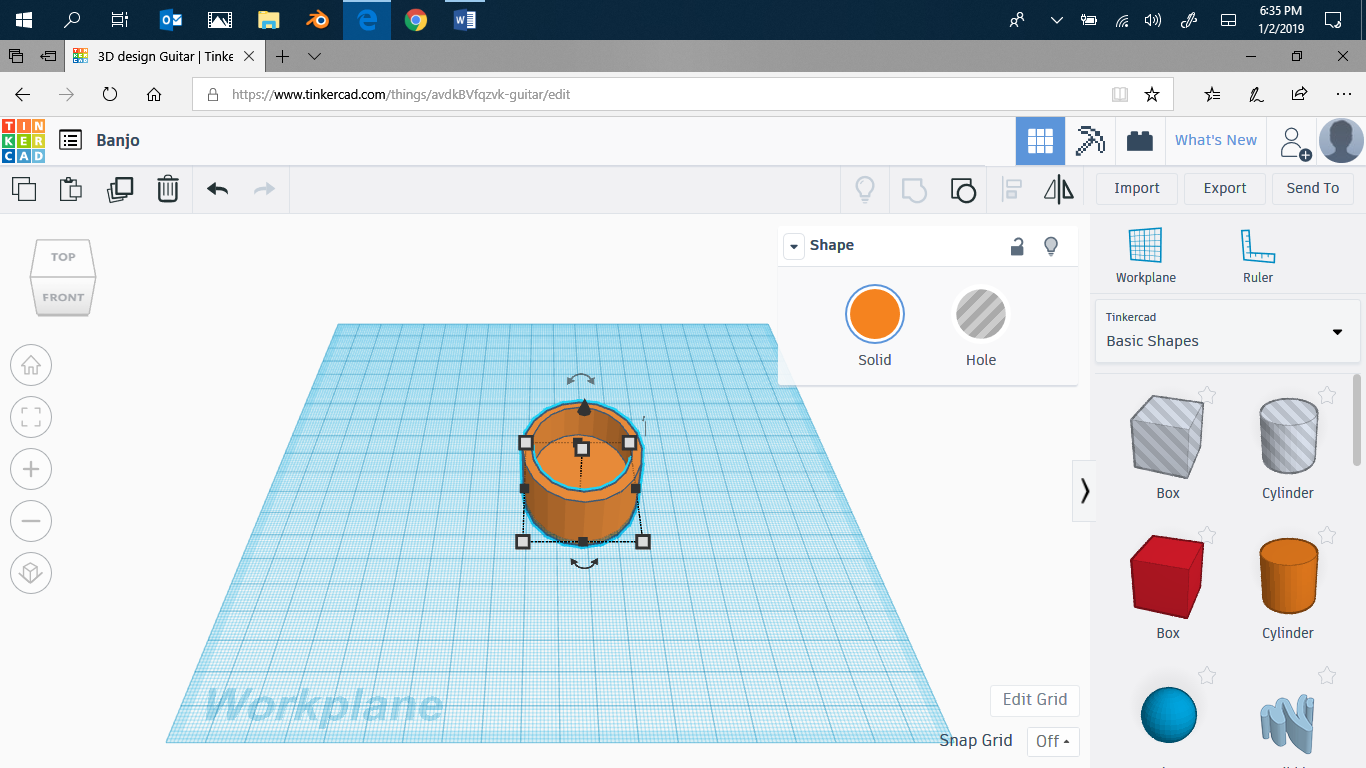Click the browser address bar URL
This screenshot has width=1366, height=768.
tap(401, 95)
